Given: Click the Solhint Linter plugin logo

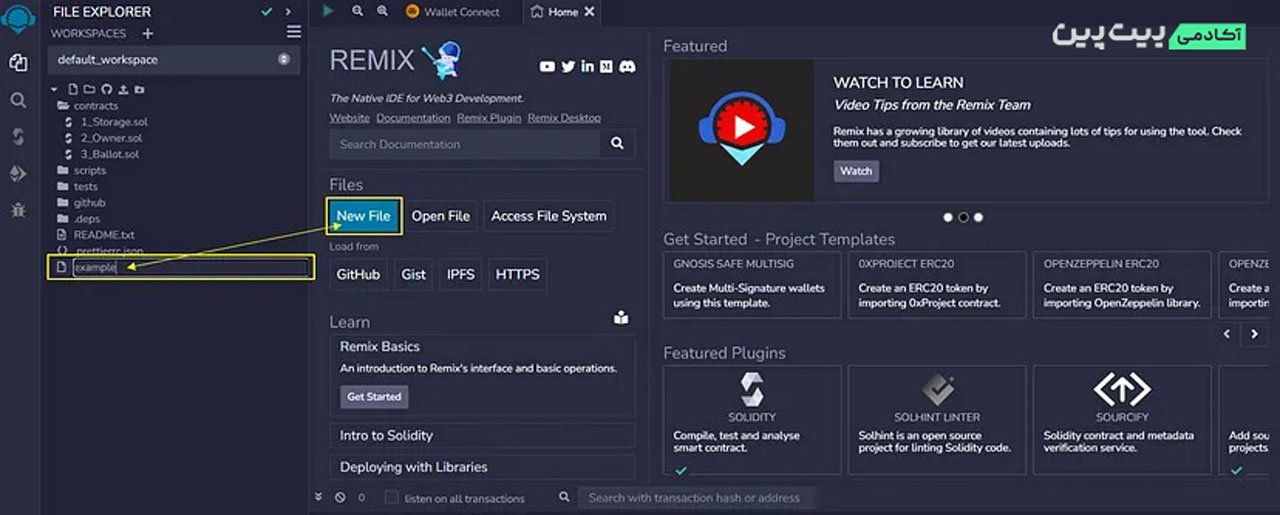Looking at the screenshot, I should pos(937,389).
